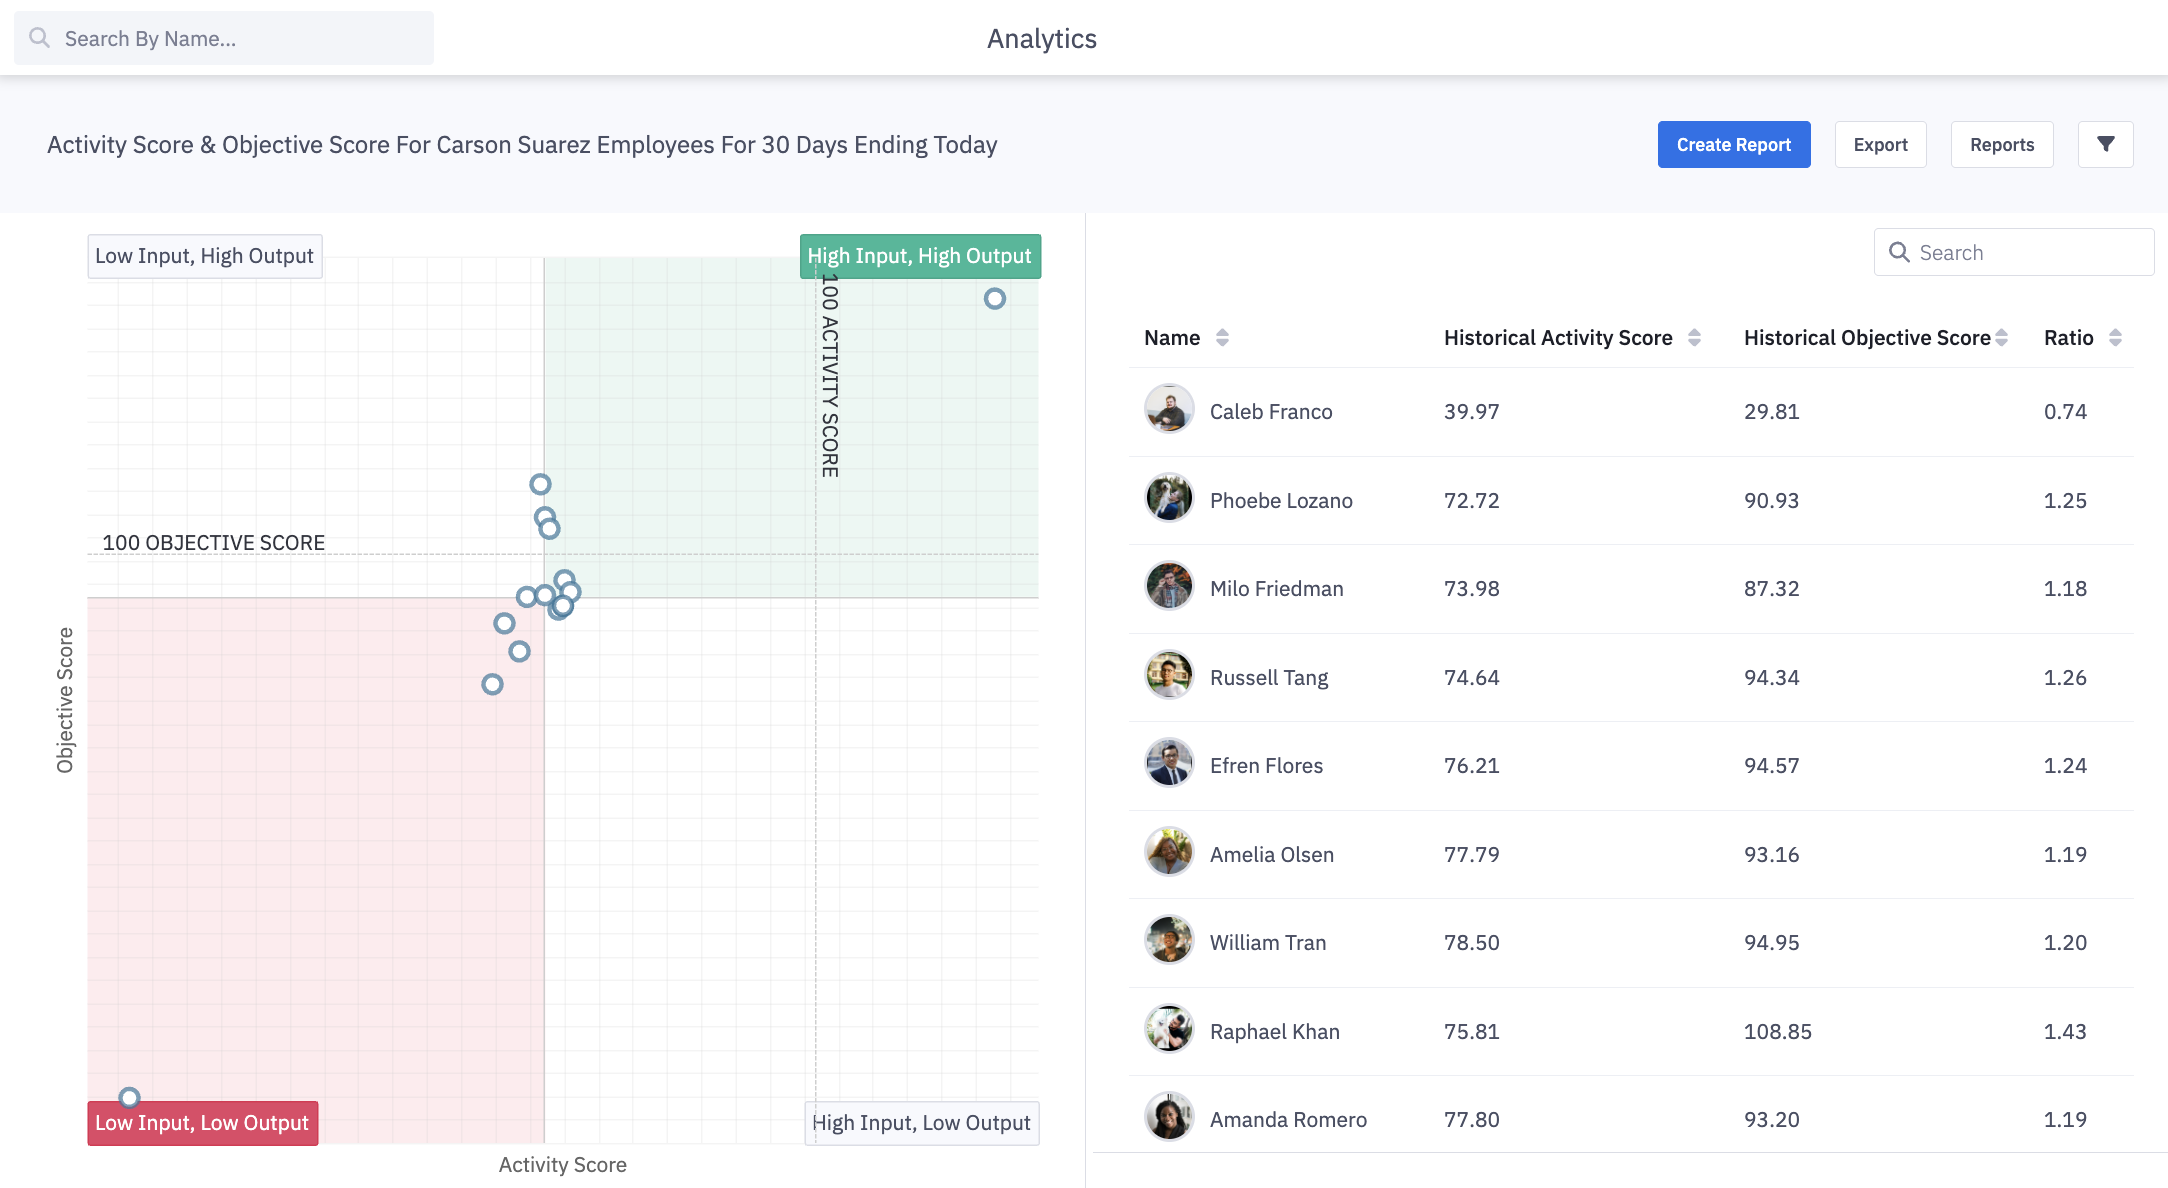This screenshot has height=1188, width=2168.
Task: Click Caleb Franco's avatar photo
Action: tap(1169, 410)
